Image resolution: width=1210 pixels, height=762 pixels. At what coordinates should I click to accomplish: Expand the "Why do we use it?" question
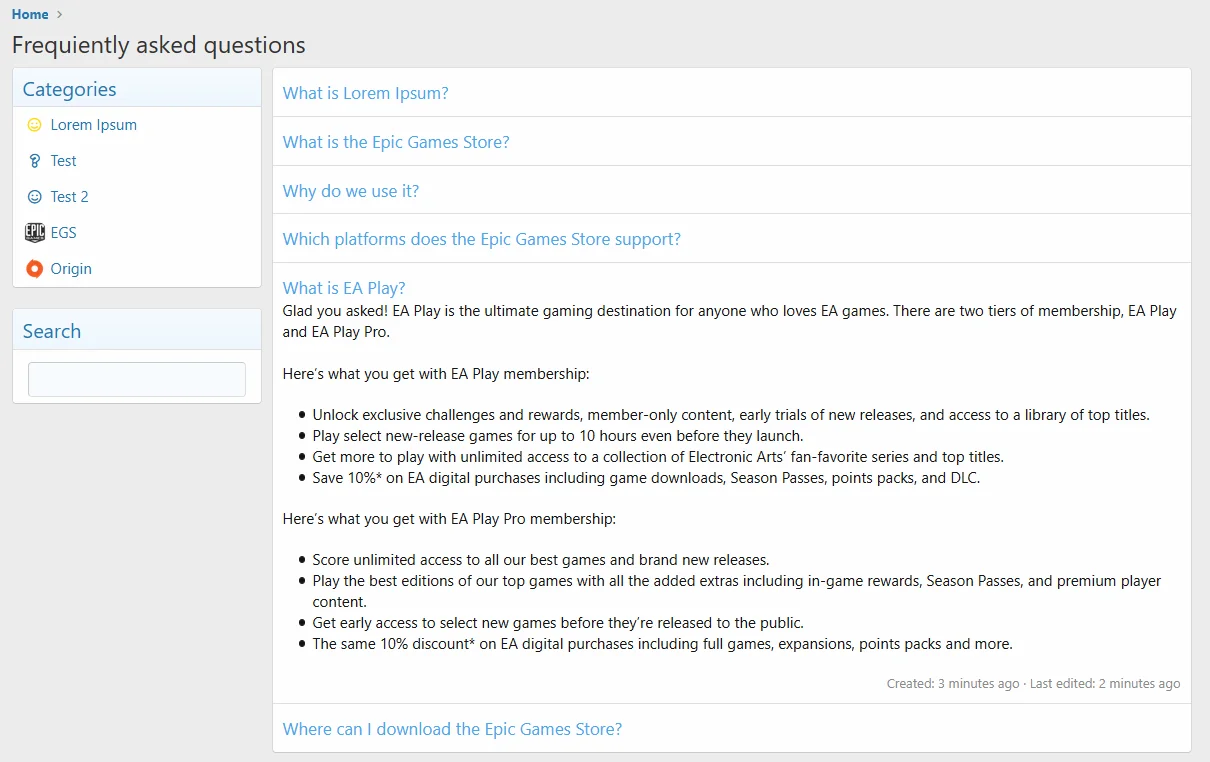(351, 191)
